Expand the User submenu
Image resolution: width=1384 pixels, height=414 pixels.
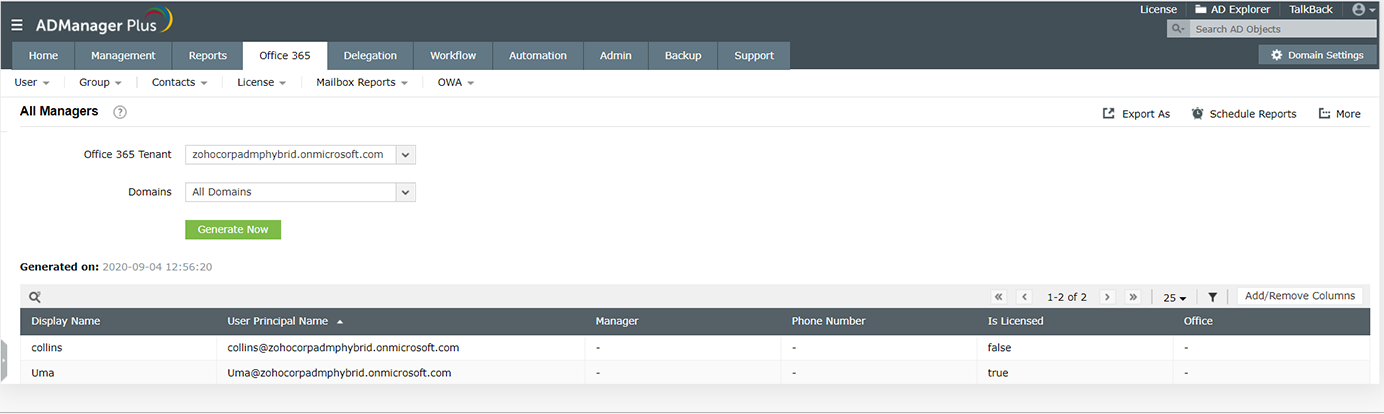coord(32,82)
